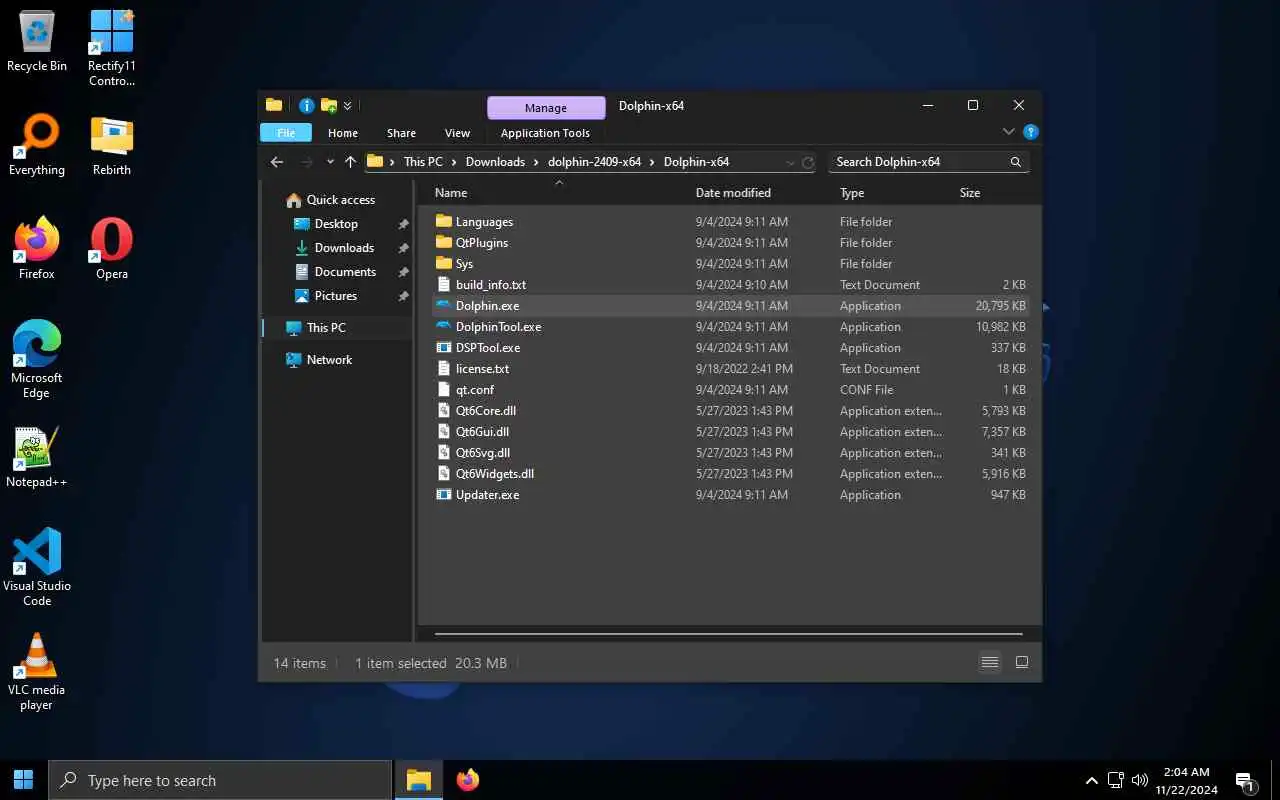Image resolution: width=1280 pixels, height=800 pixels.
Task: Select the Visual Studio Code desktop shortcut
Action: click(x=37, y=567)
